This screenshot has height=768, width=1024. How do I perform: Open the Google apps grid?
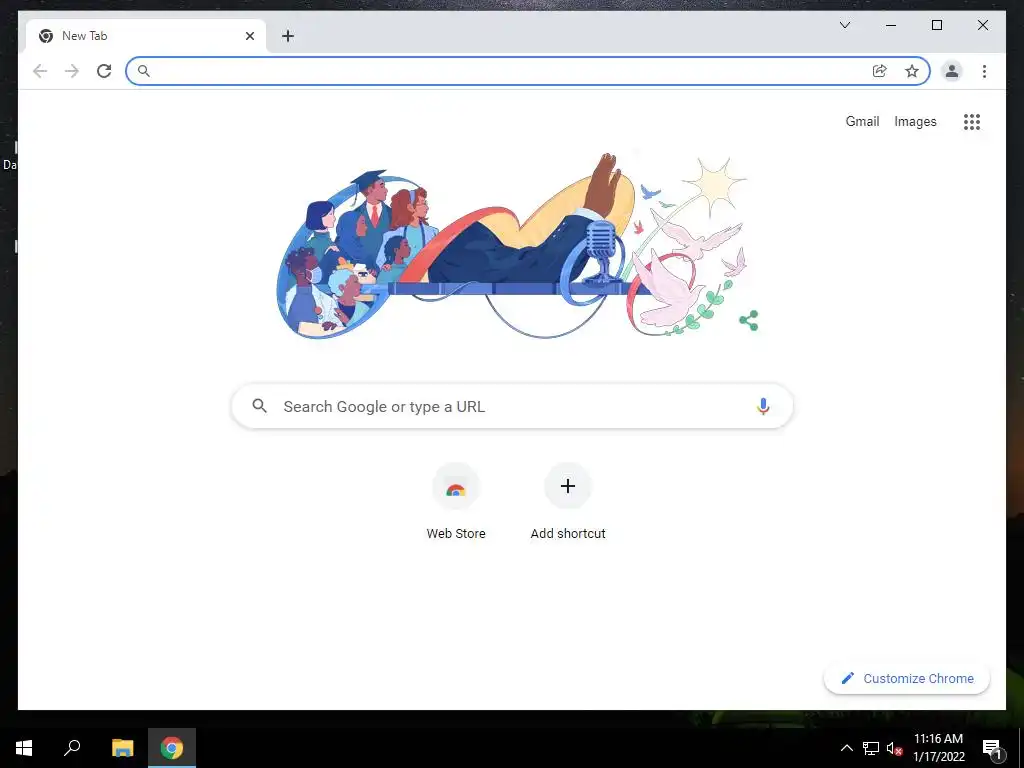pos(972,121)
